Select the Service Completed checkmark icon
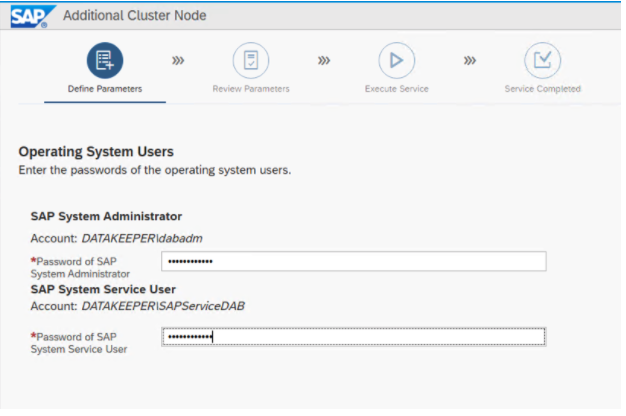626x416 pixels. [x=542, y=60]
